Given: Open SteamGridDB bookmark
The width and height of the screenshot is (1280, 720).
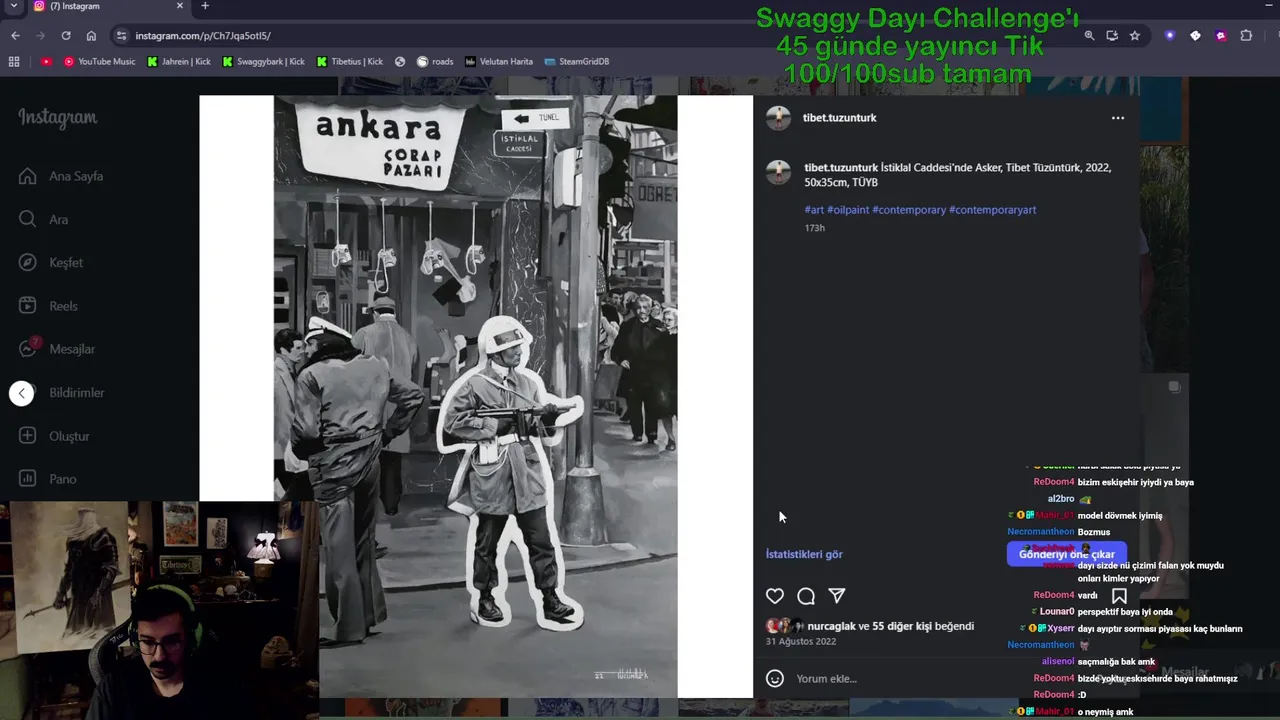Looking at the screenshot, I should [x=577, y=61].
